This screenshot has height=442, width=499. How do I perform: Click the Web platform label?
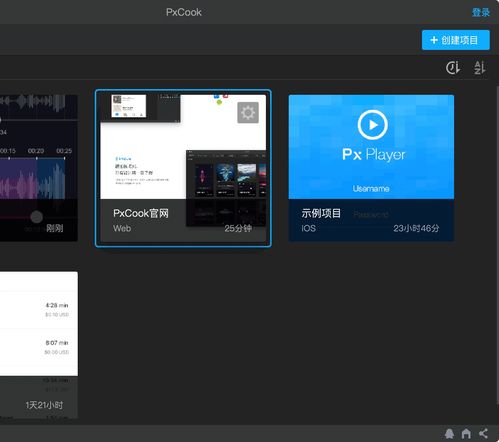click(x=122, y=228)
